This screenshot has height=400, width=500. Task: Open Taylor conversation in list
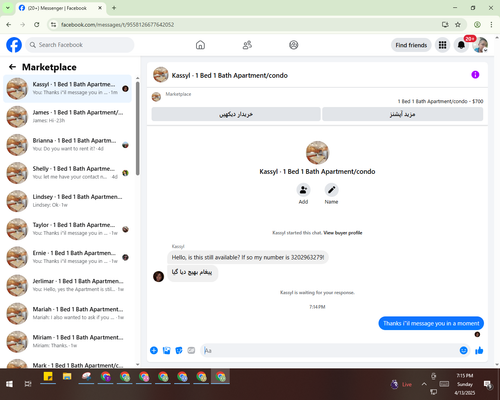67,229
